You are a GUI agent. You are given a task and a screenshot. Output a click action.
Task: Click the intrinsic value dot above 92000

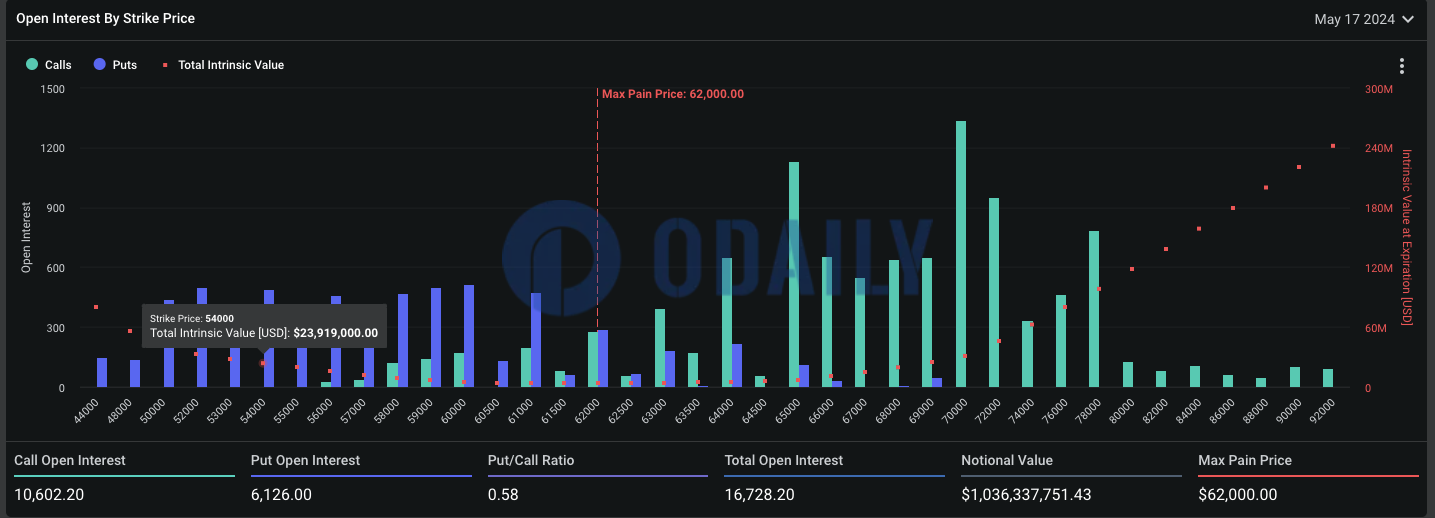click(x=1333, y=146)
